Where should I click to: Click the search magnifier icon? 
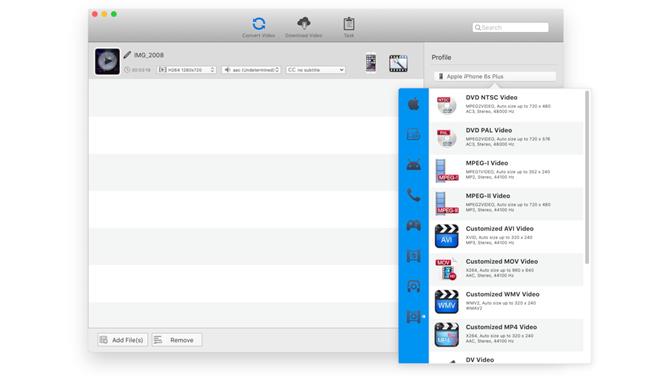[478, 27]
